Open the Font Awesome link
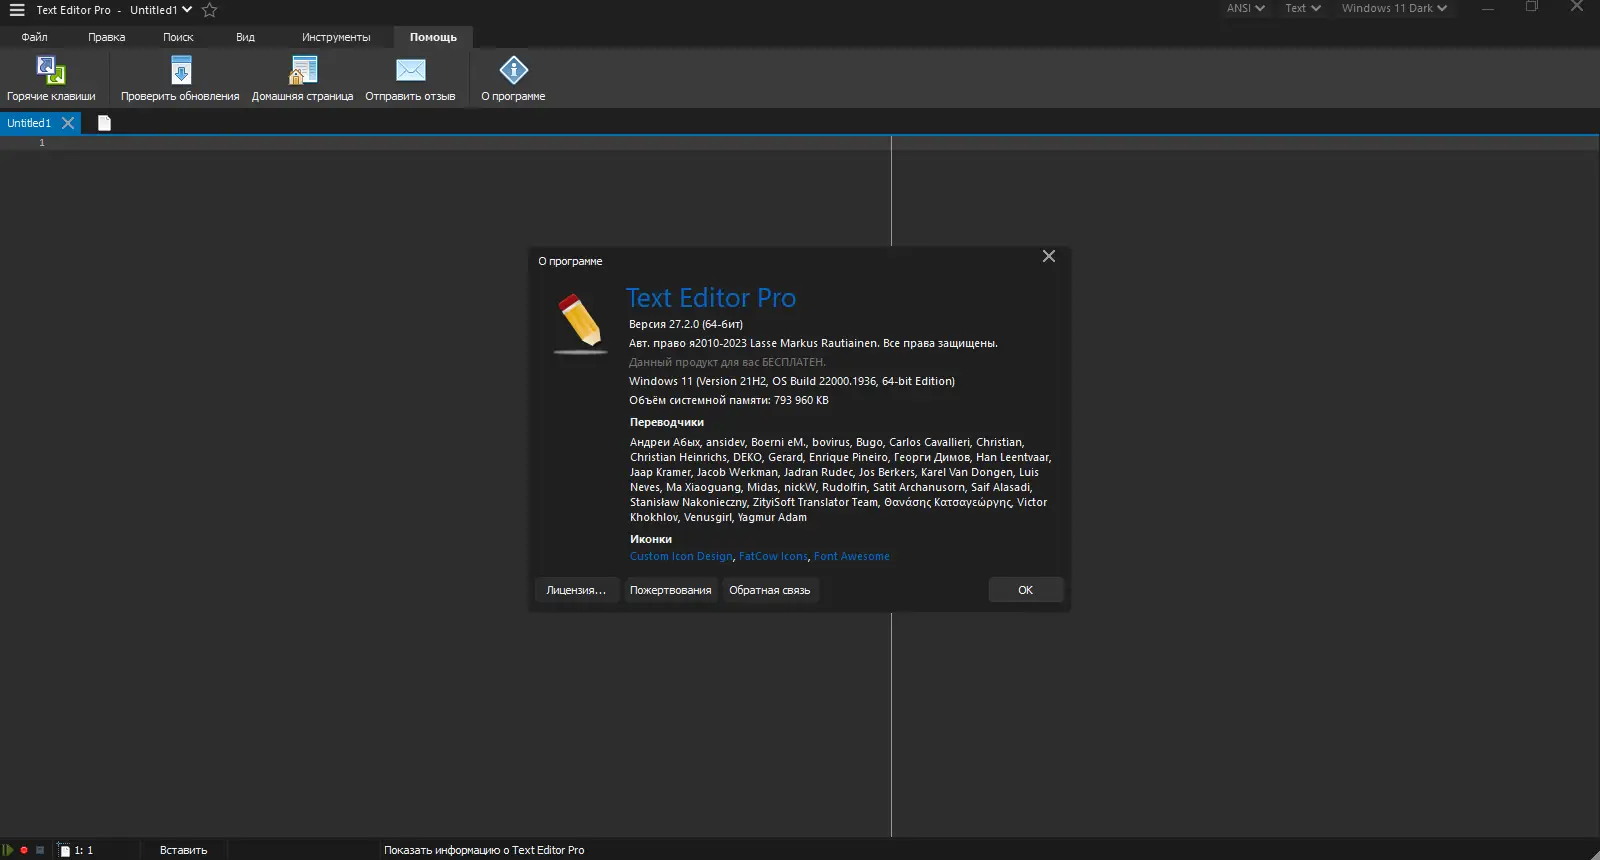The height and width of the screenshot is (860, 1600). 851,556
